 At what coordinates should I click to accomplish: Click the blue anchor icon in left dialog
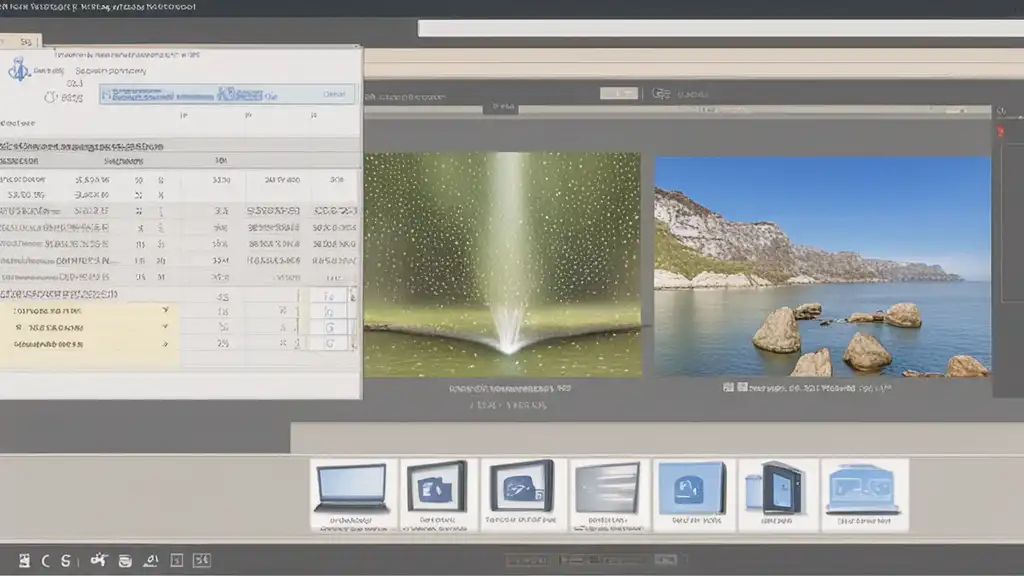17,70
